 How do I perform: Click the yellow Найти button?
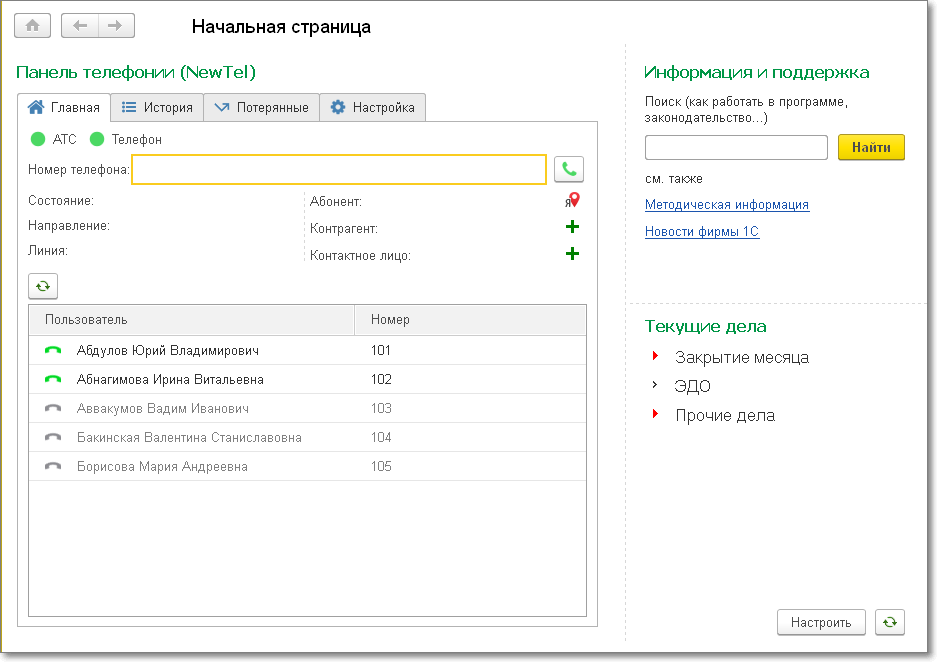point(870,147)
